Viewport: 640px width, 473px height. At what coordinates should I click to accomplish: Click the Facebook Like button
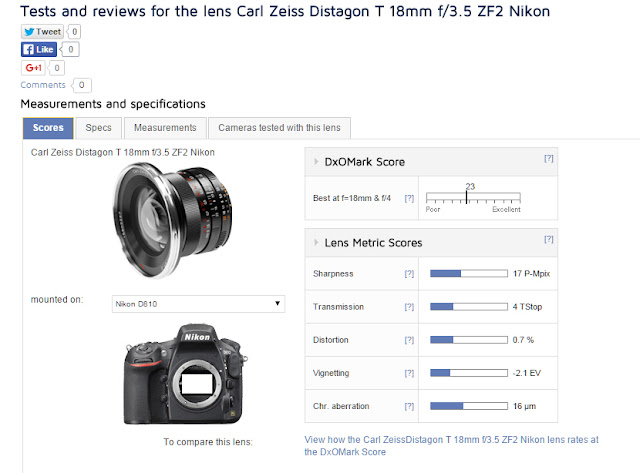[39, 49]
